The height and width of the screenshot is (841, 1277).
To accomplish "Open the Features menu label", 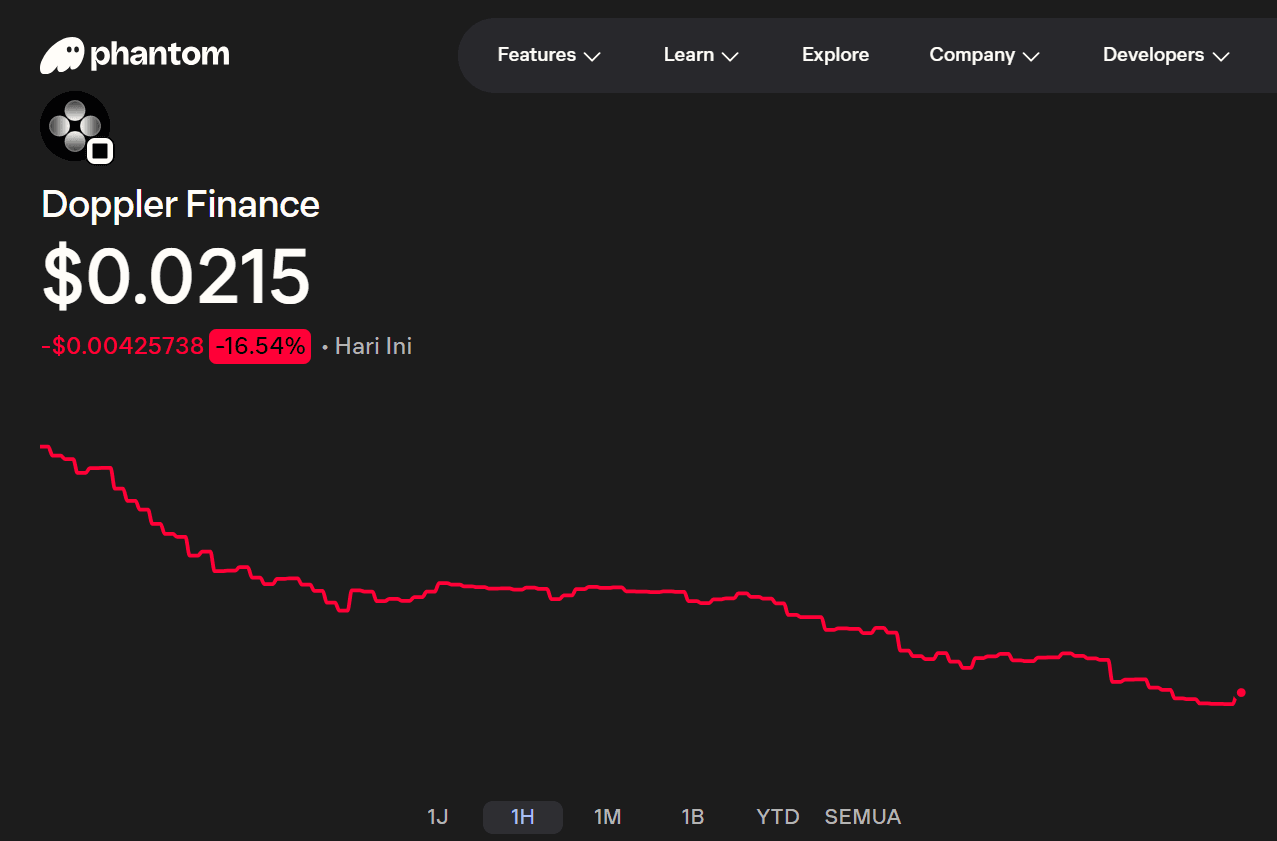I will coord(537,55).
